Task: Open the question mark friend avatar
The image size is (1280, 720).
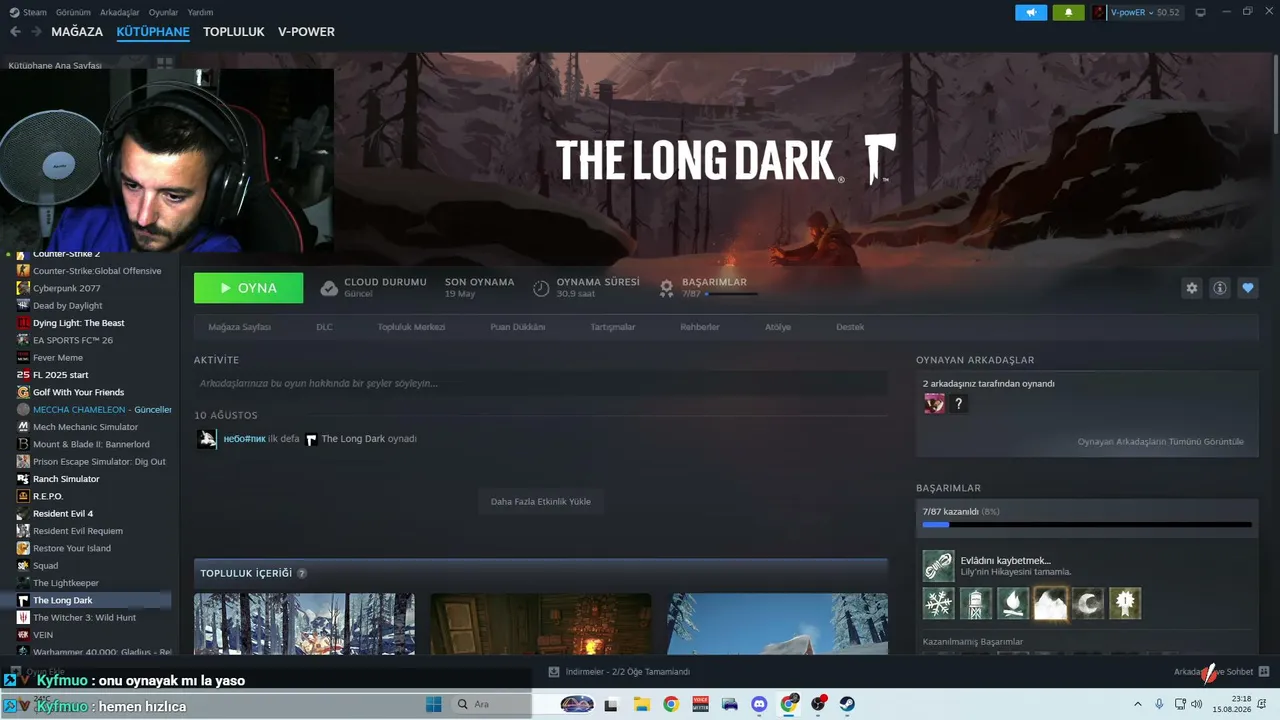Action: point(958,403)
